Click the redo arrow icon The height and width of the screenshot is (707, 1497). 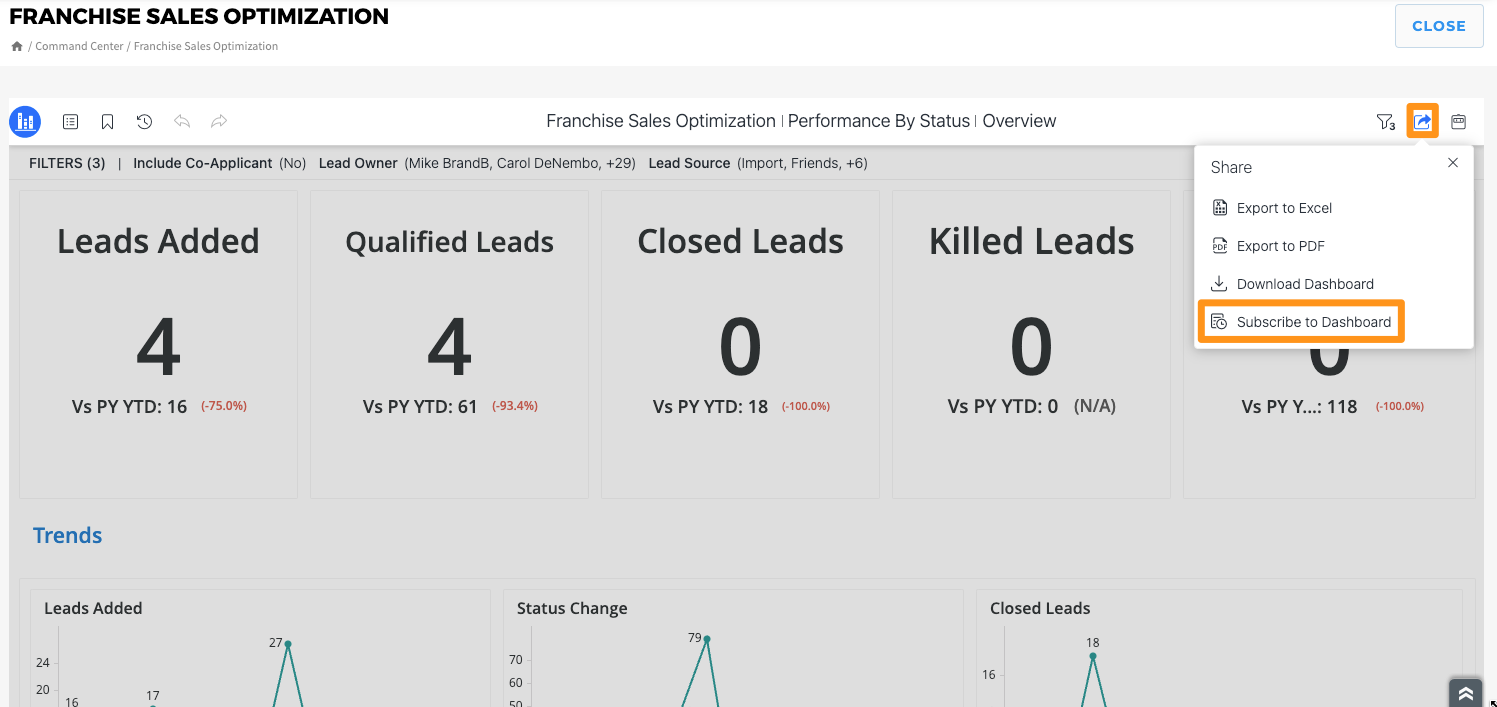219,121
